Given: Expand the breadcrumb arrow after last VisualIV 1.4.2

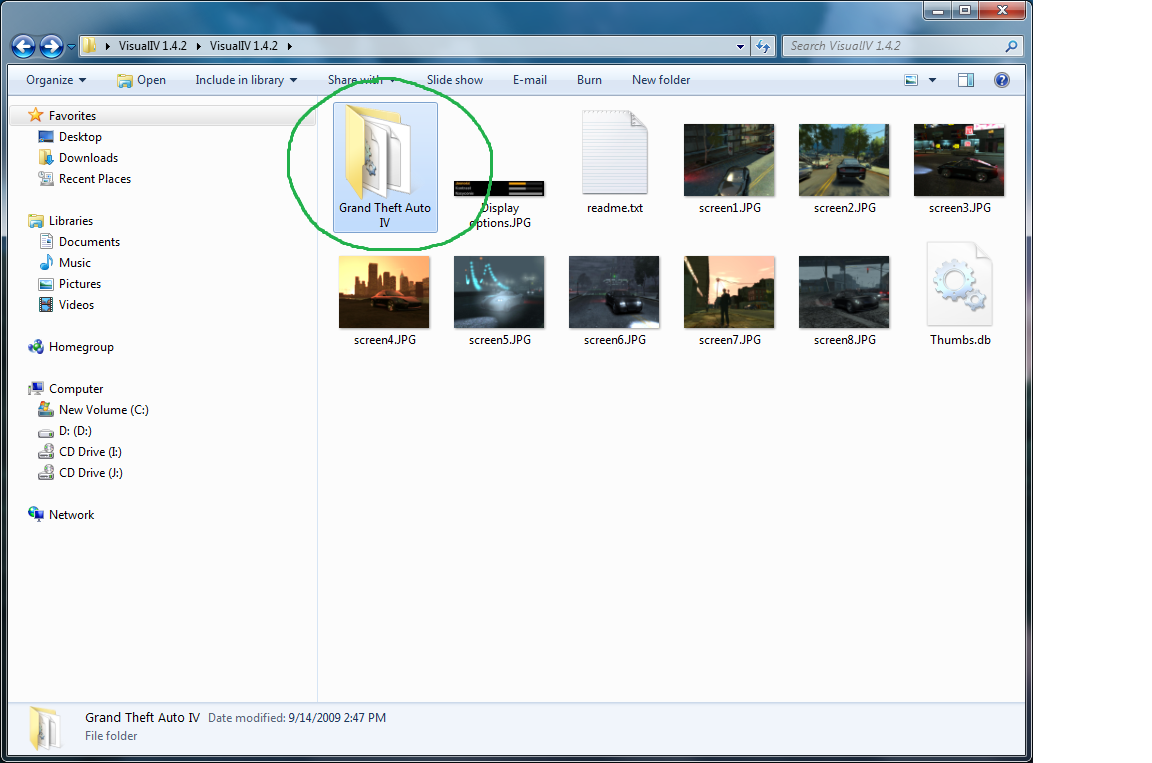Looking at the screenshot, I should [289, 46].
